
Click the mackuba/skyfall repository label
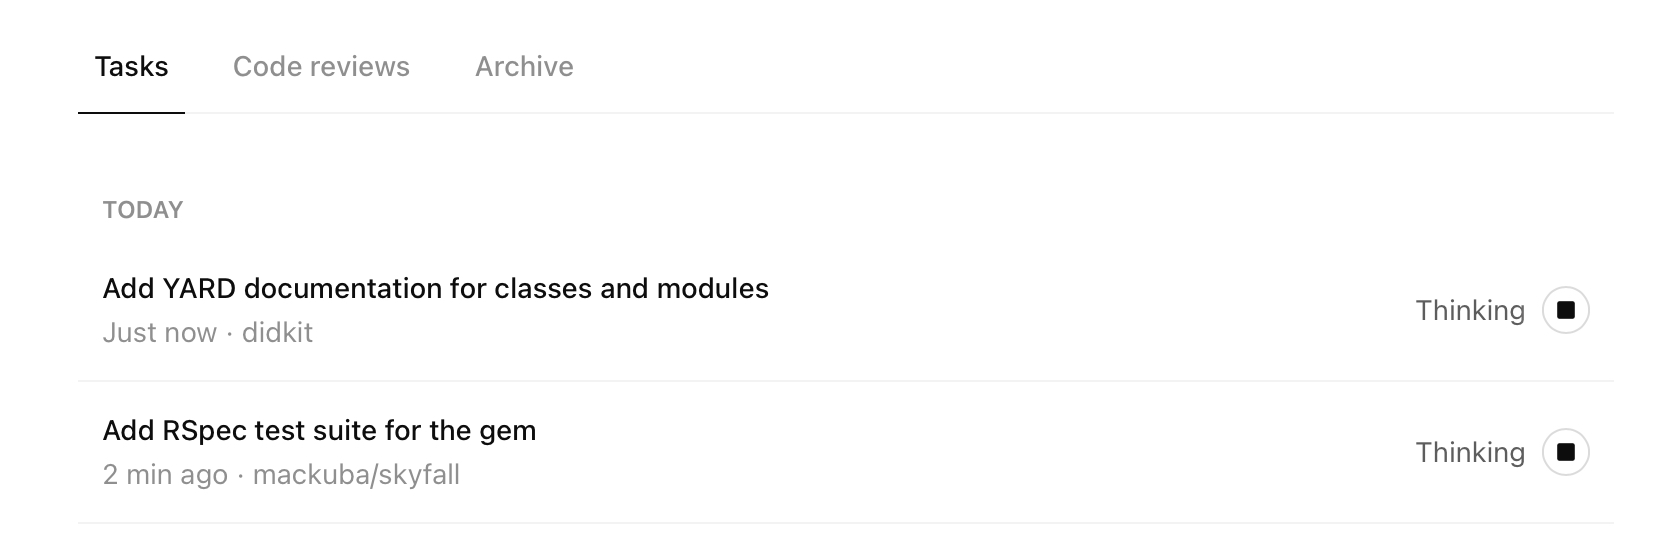pos(356,474)
